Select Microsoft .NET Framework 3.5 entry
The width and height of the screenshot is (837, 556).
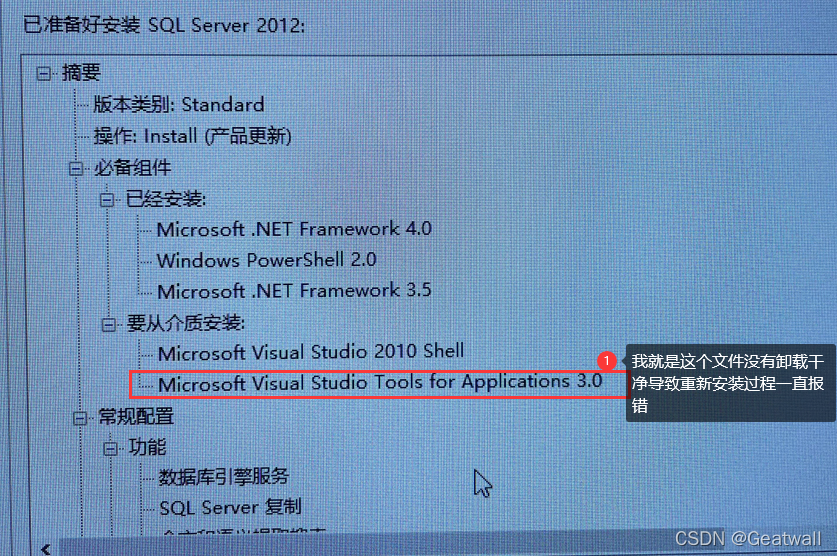click(x=294, y=291)
